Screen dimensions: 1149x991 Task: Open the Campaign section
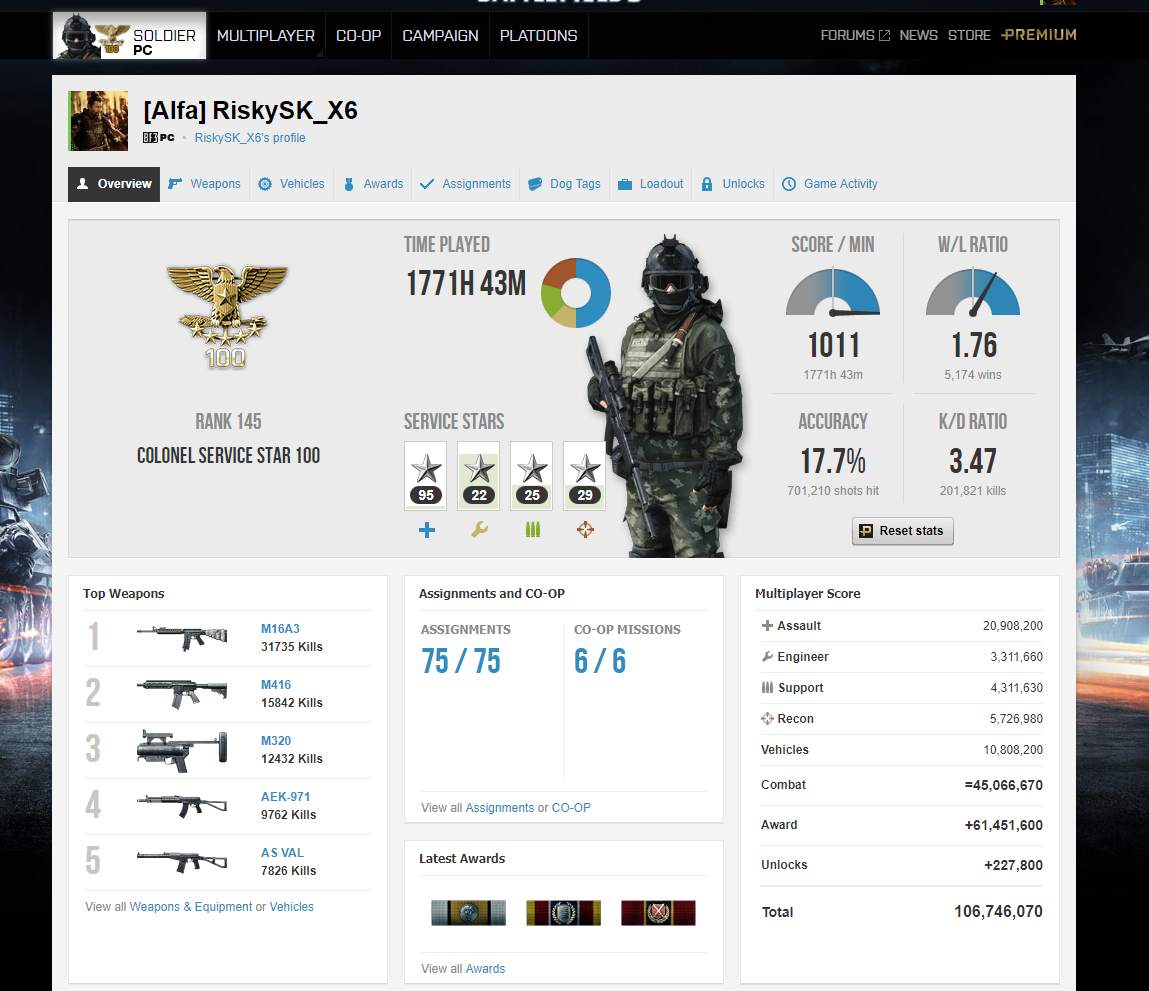click(x=440, y=35)
